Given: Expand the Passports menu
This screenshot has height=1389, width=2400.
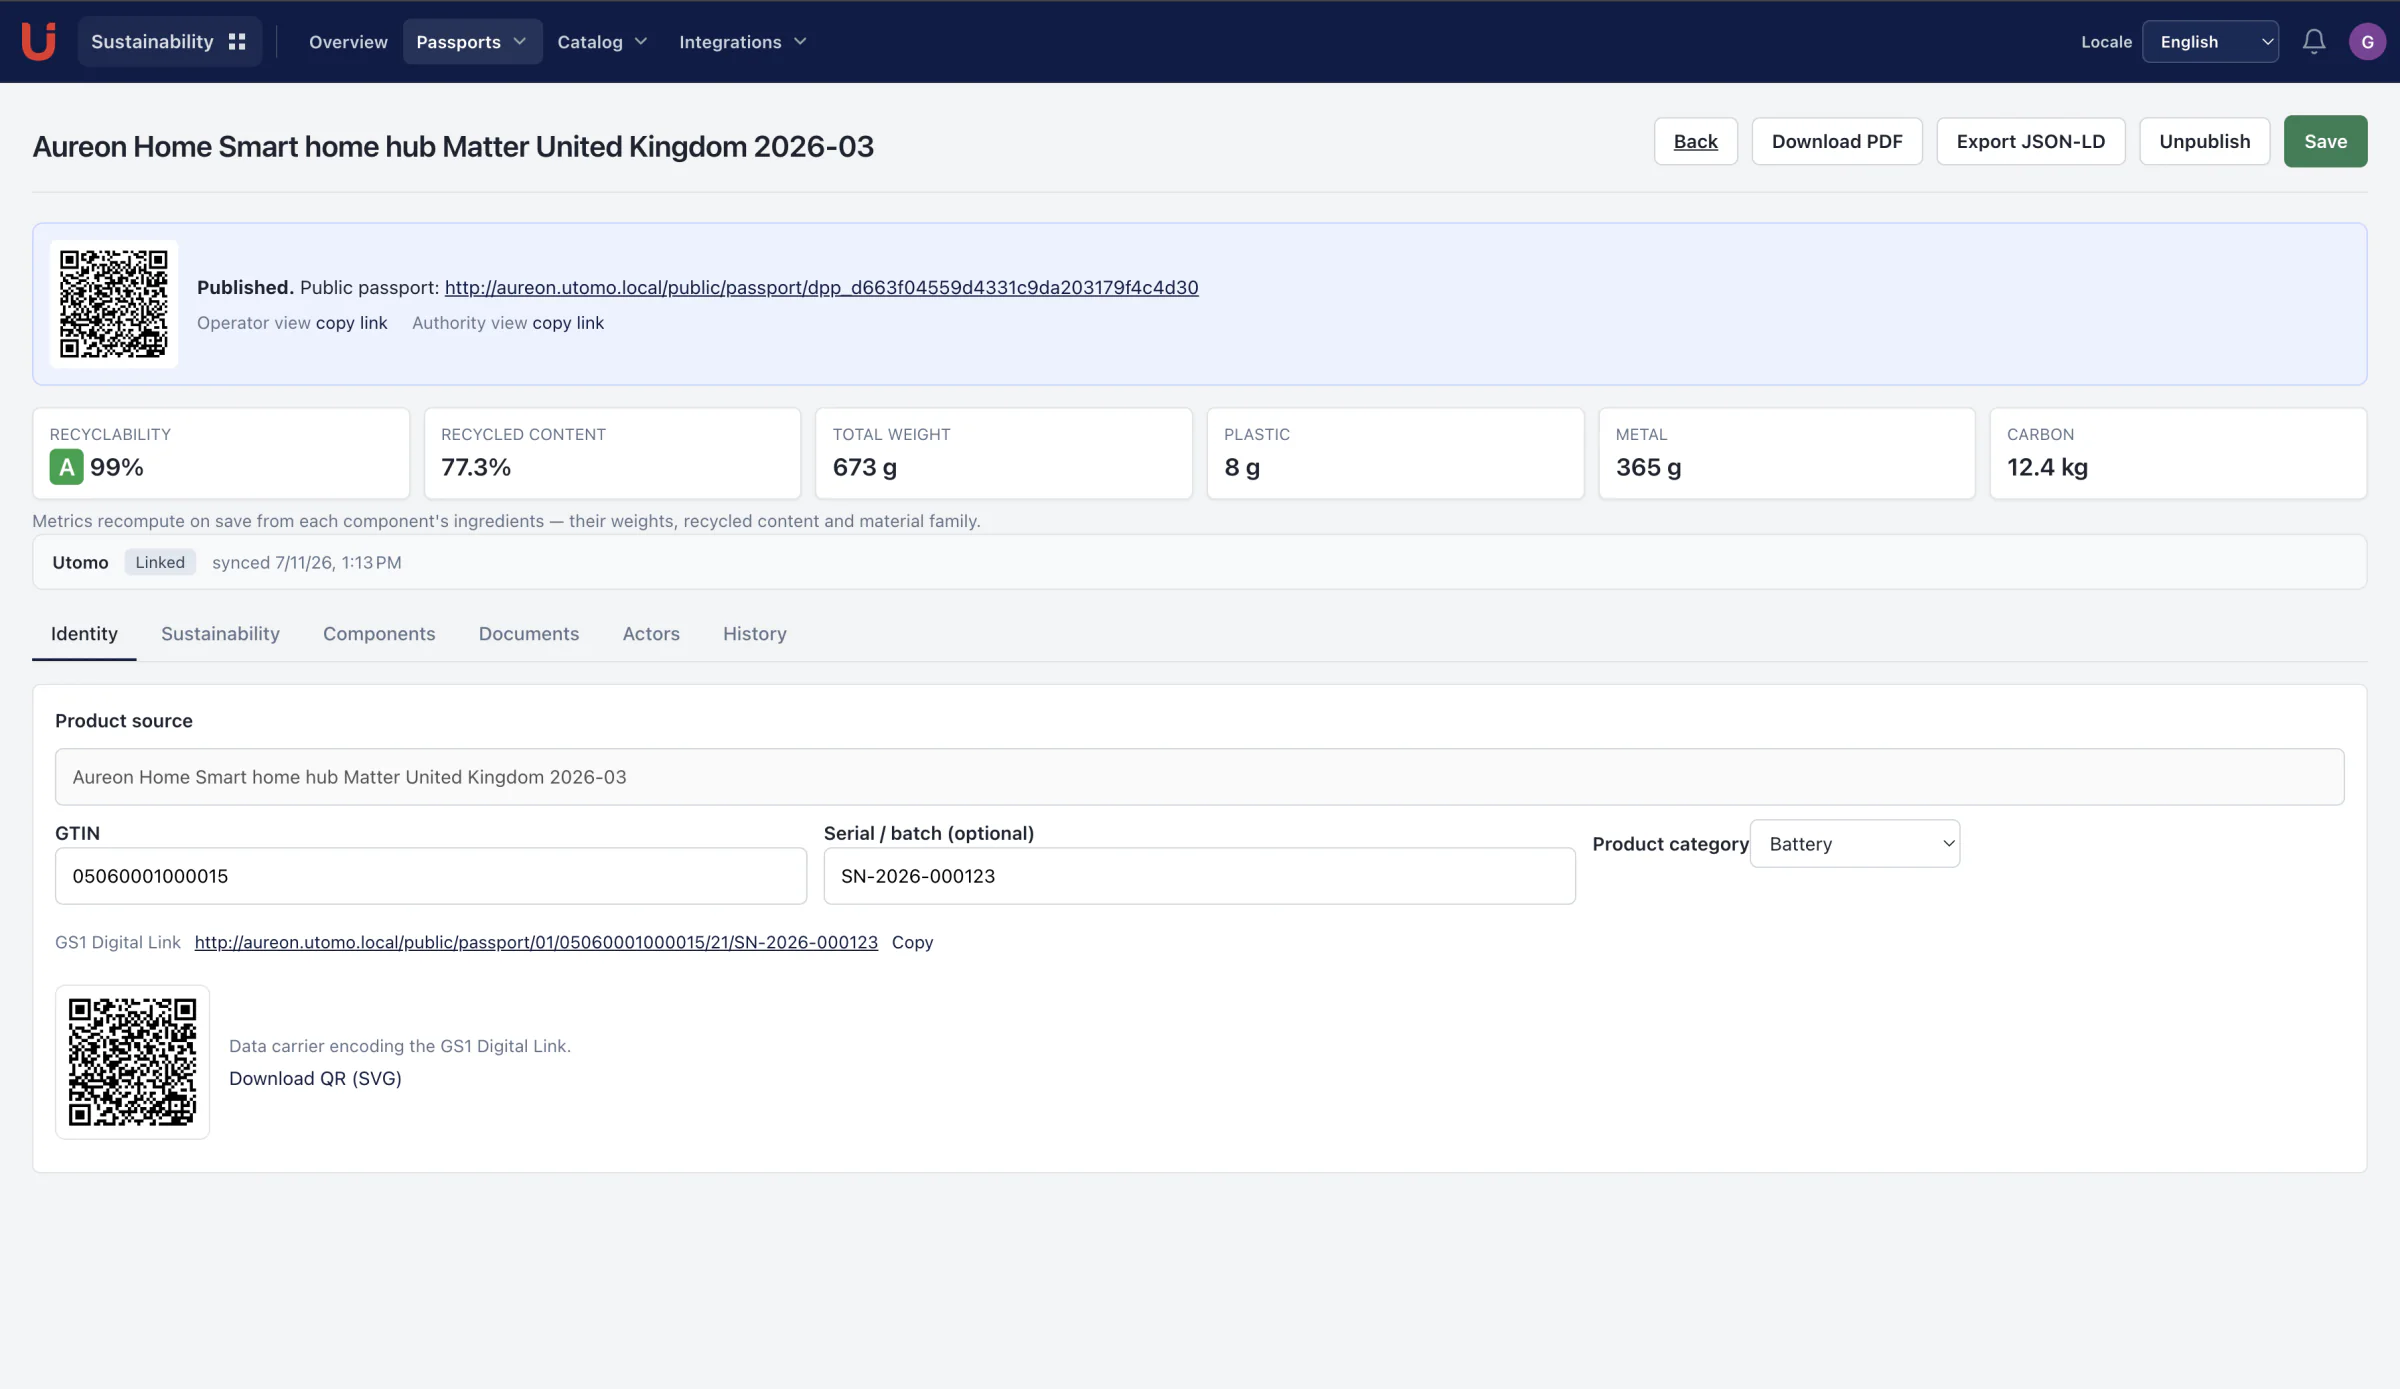Looking at the screenshot, I should pyautogui.click(x=472, y=41).
